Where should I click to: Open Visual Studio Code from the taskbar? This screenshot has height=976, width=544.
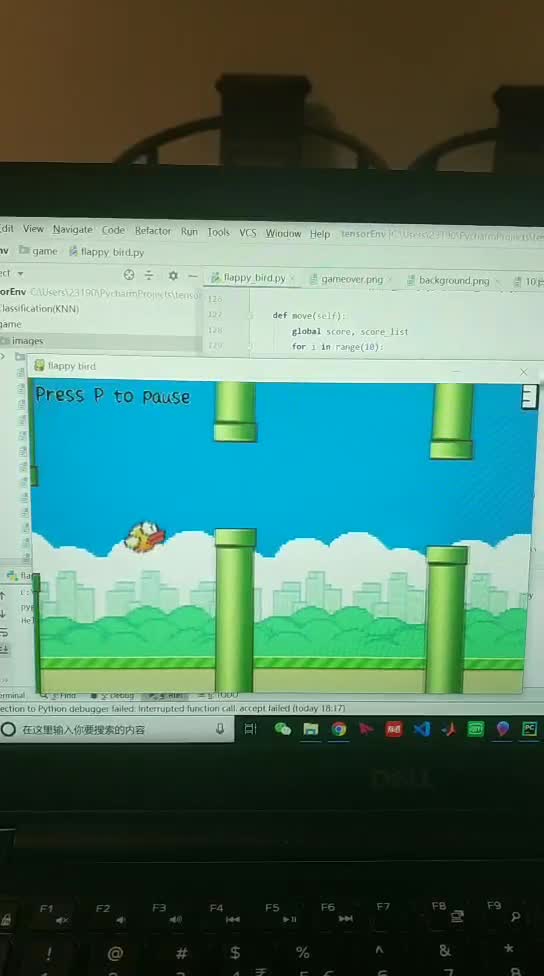pyautogui.click(x=422, y=728)
